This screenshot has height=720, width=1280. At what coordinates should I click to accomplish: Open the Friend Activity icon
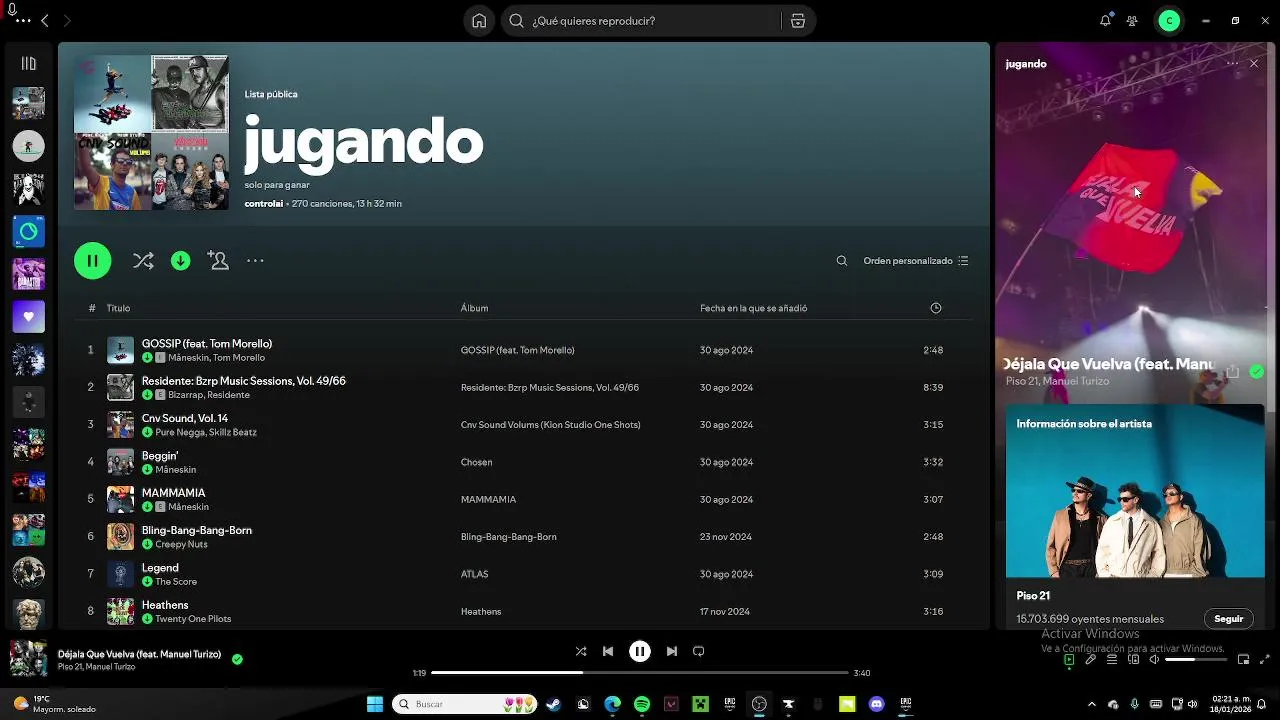[x=1132, y=21]
